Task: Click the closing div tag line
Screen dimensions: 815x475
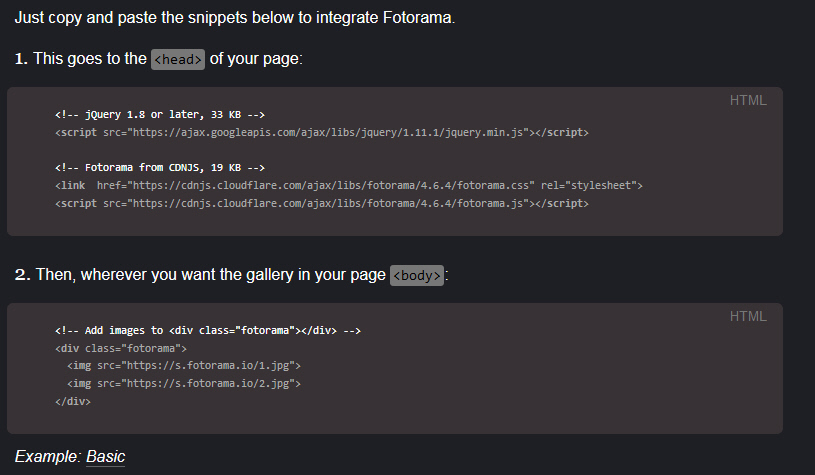Action: click(73, 401)
